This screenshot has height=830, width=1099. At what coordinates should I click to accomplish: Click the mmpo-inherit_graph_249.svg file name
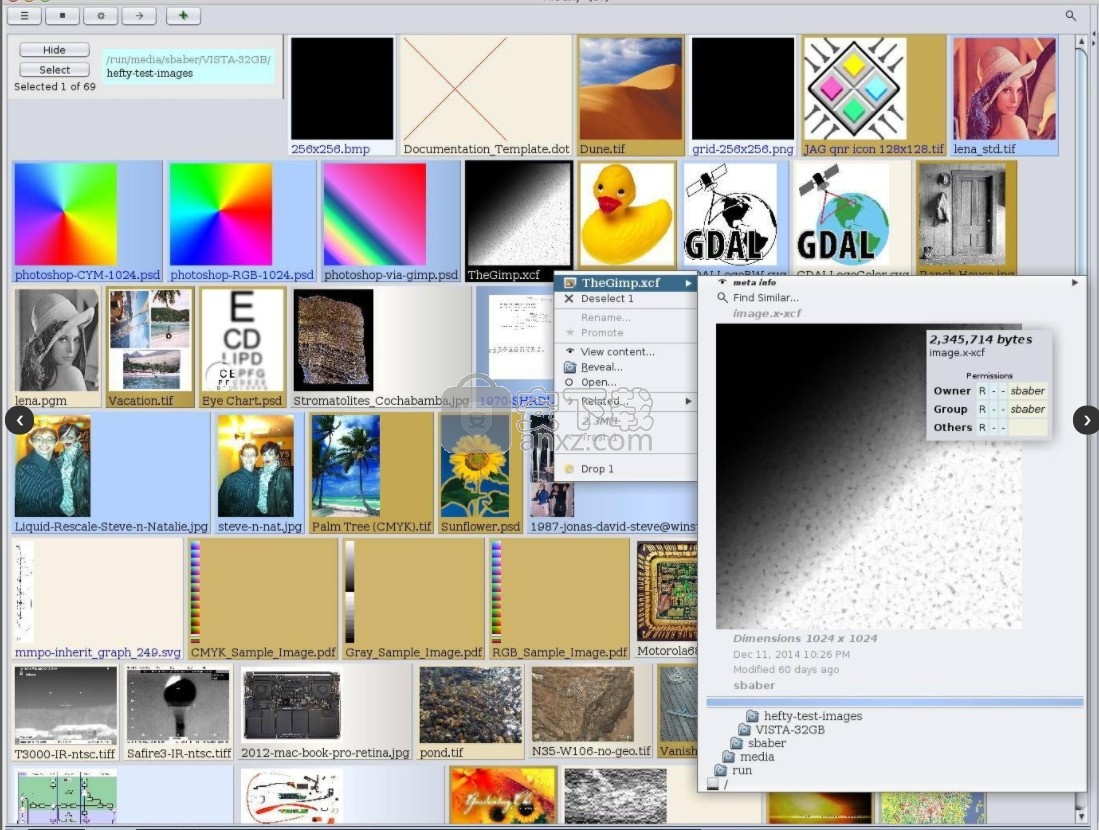pos(97,653)
